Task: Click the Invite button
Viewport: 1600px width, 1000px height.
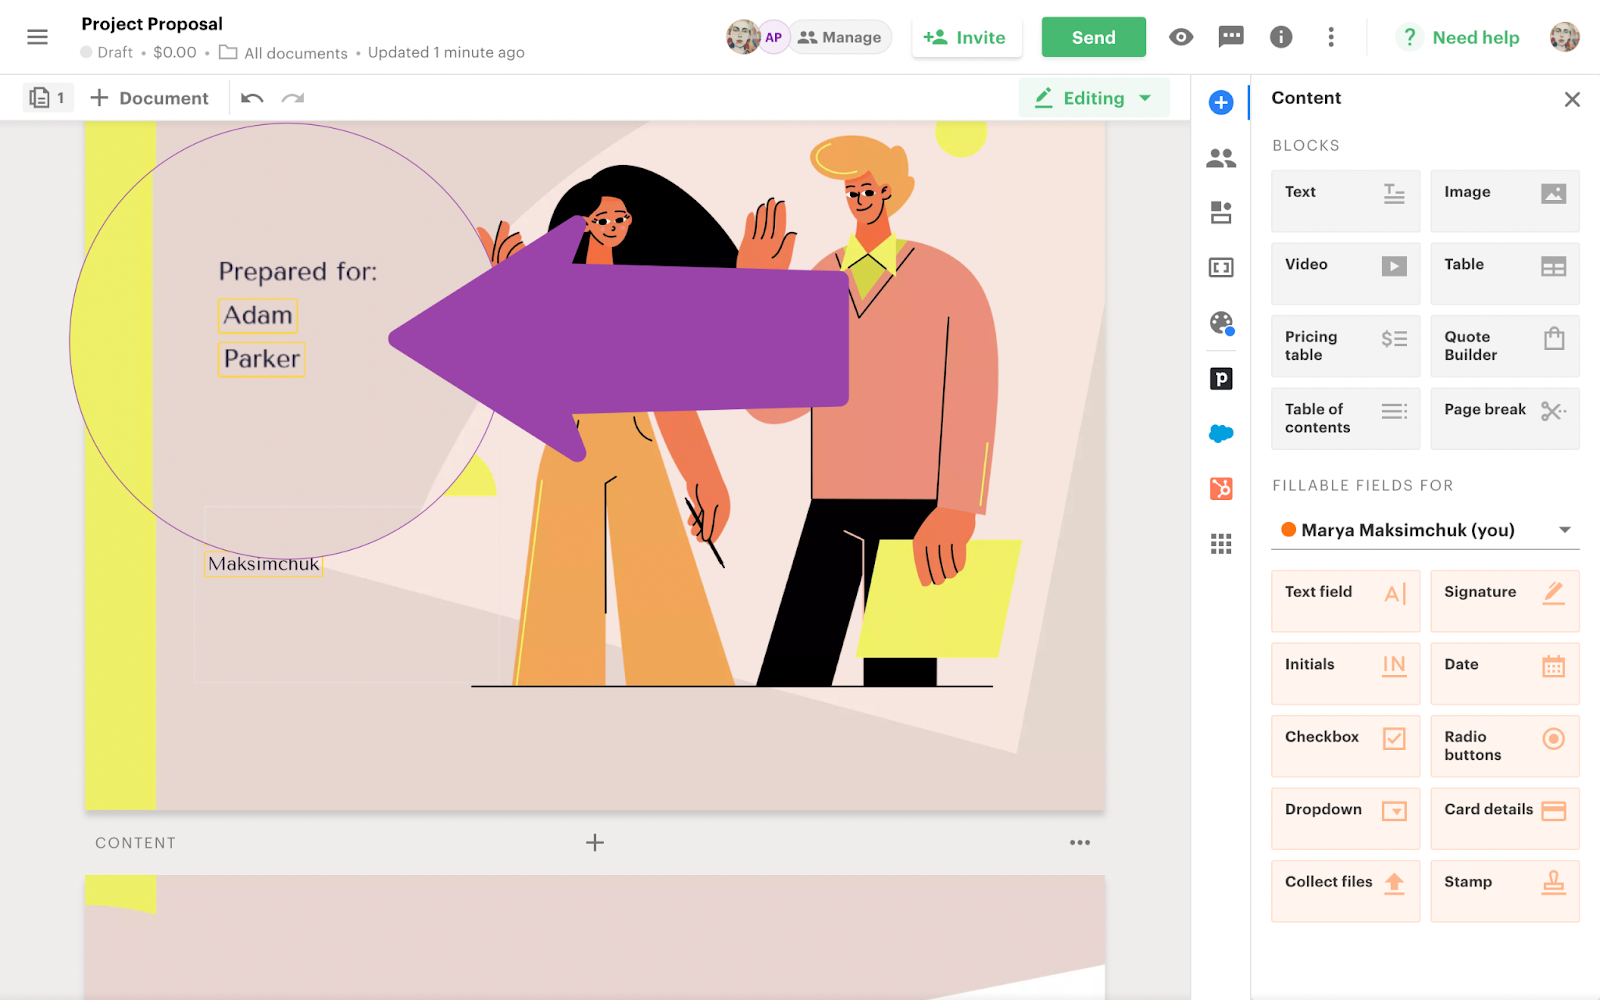Action: [965, 37]
